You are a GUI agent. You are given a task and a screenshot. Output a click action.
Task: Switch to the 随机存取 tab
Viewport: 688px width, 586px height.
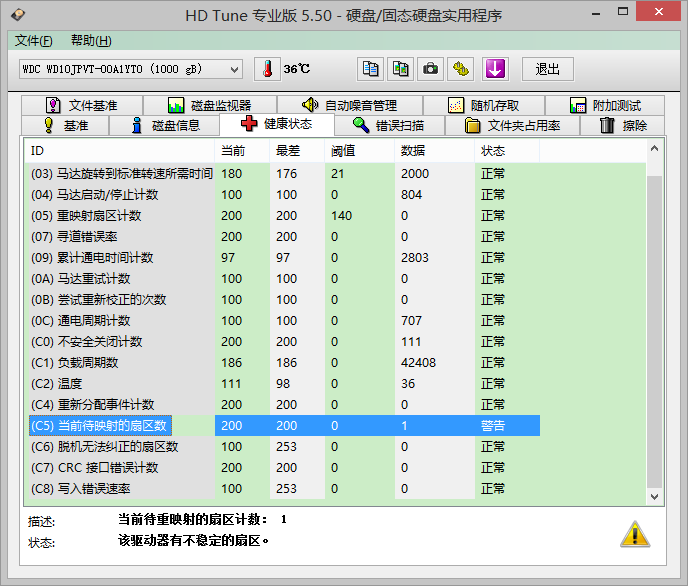click(x=484, y=106)
